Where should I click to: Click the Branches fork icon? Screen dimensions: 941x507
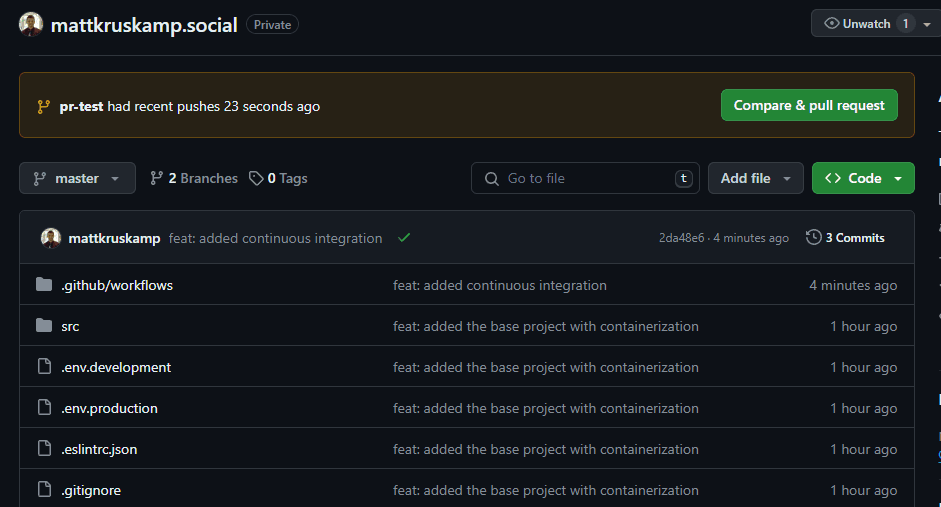pos(157,178)
